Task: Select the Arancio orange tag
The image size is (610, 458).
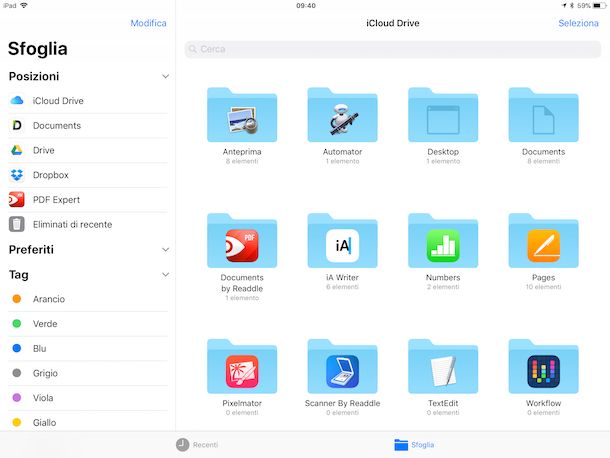Action: [x=88, y=299]
